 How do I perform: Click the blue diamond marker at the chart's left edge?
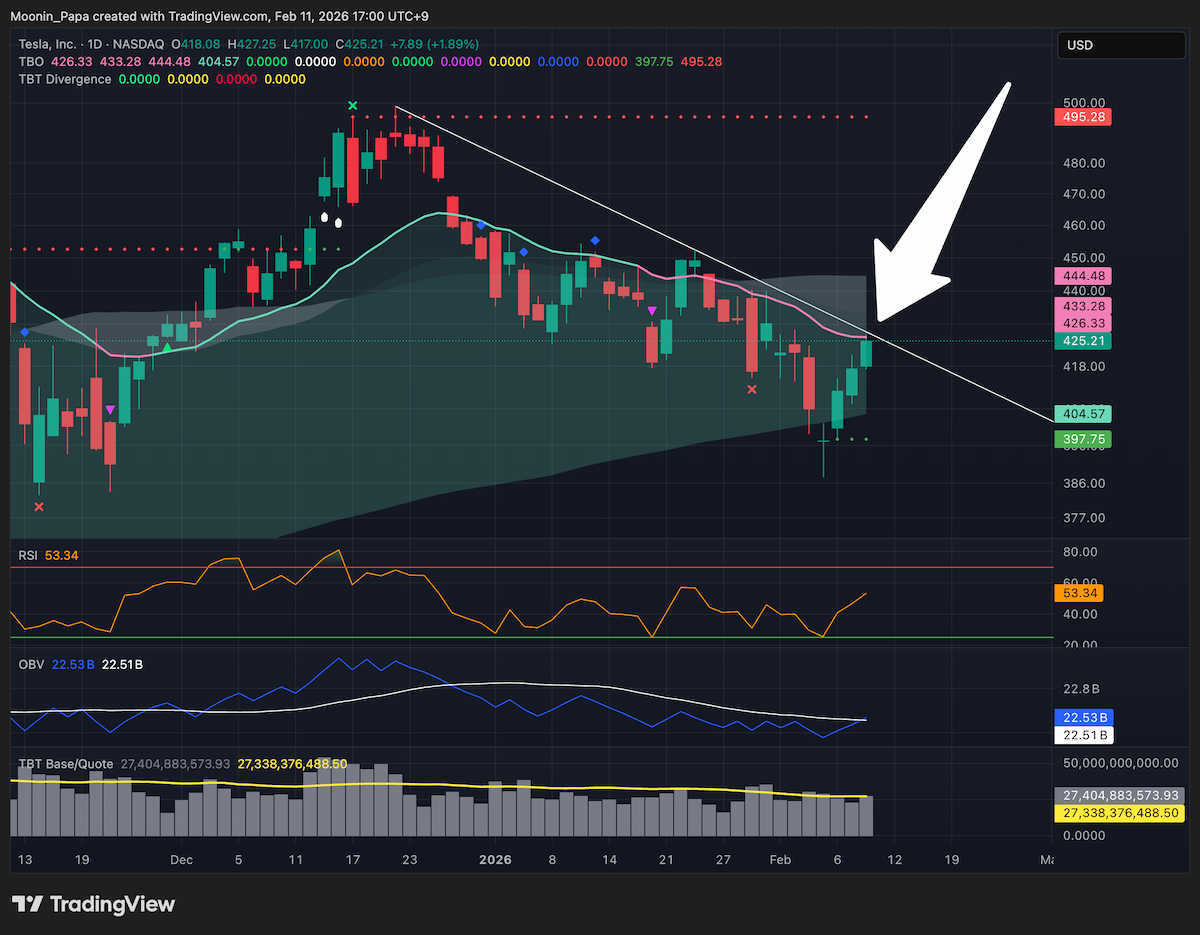[x=23, y=331]
